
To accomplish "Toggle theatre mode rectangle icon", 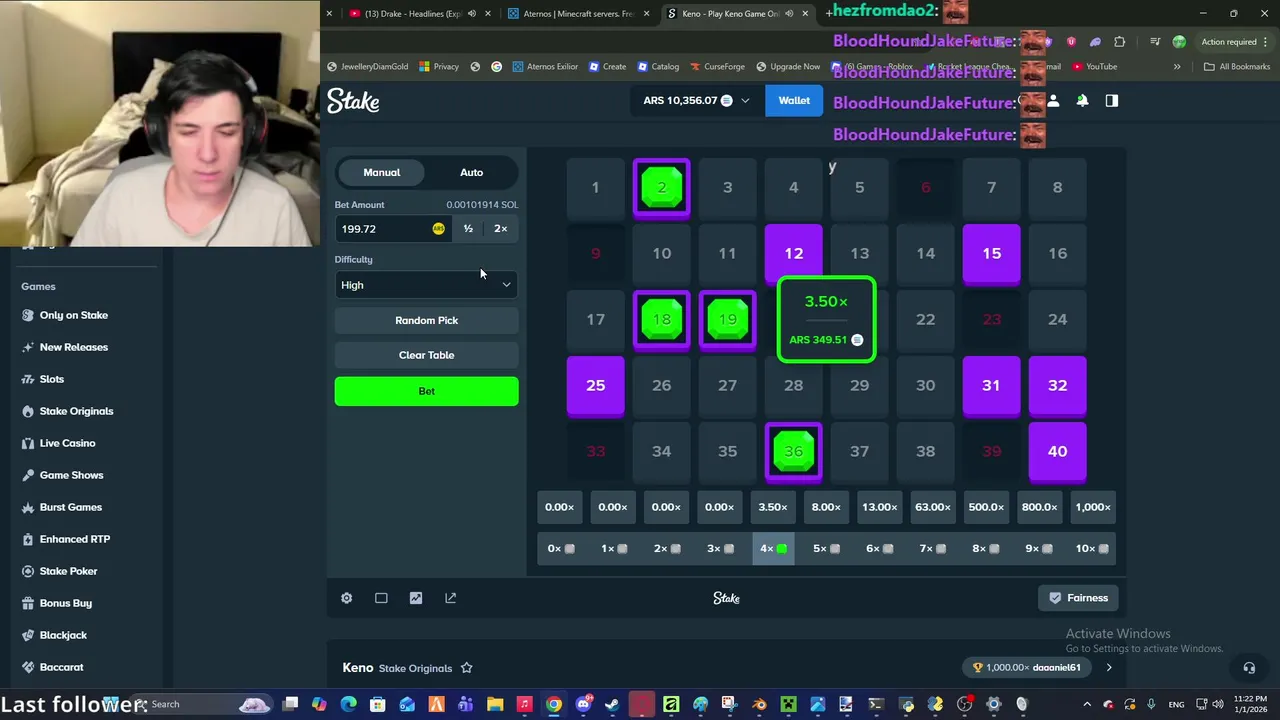I will pos(381,598).
